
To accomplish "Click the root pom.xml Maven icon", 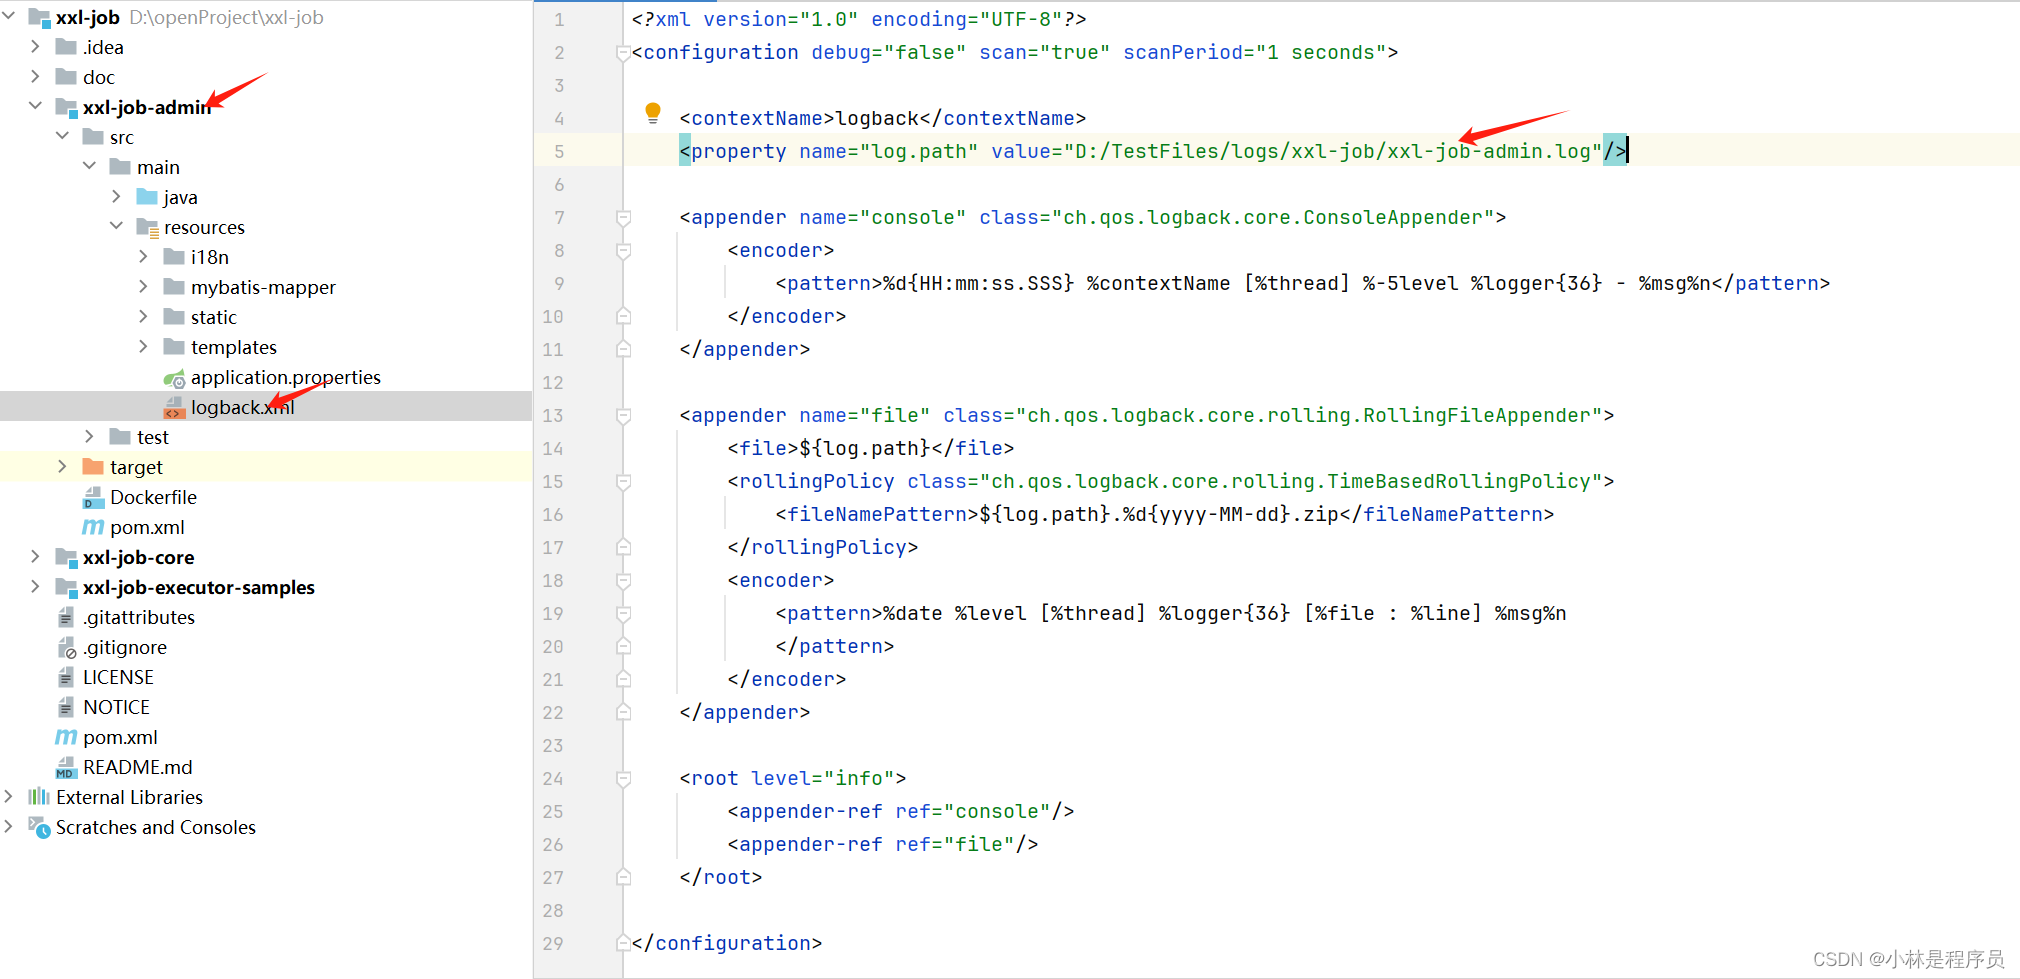I will 66,737.
